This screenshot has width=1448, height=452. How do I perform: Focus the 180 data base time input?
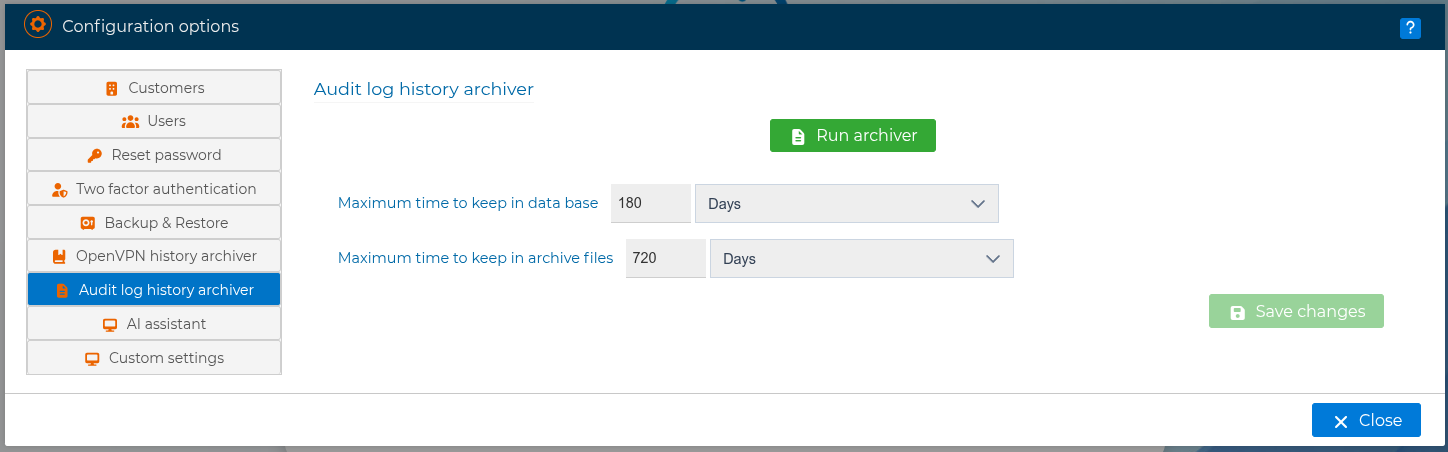[x=650, y=203]
